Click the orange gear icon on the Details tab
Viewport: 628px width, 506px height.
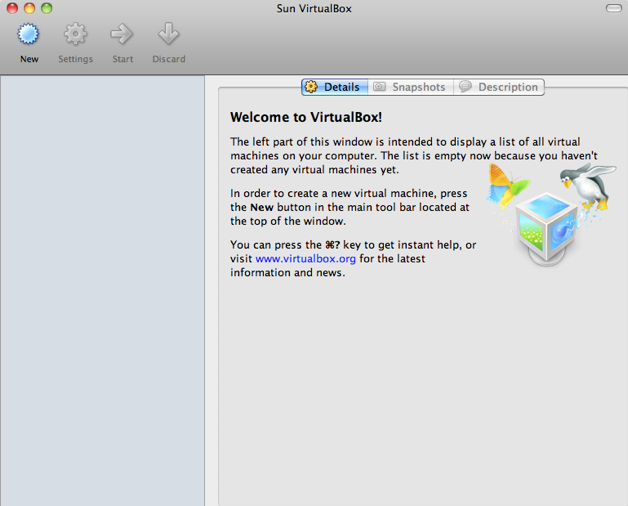pos(311,87)
